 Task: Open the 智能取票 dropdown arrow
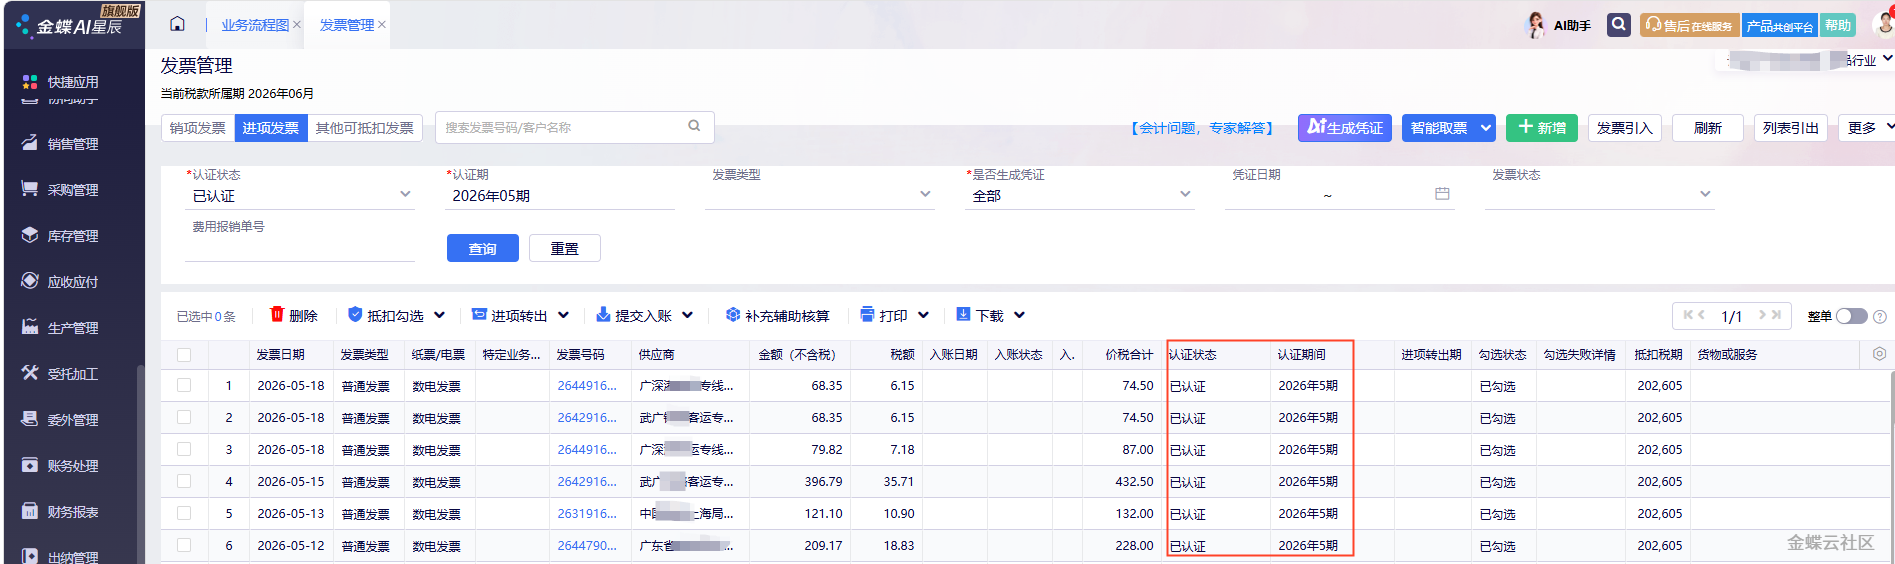[1486, 128]
